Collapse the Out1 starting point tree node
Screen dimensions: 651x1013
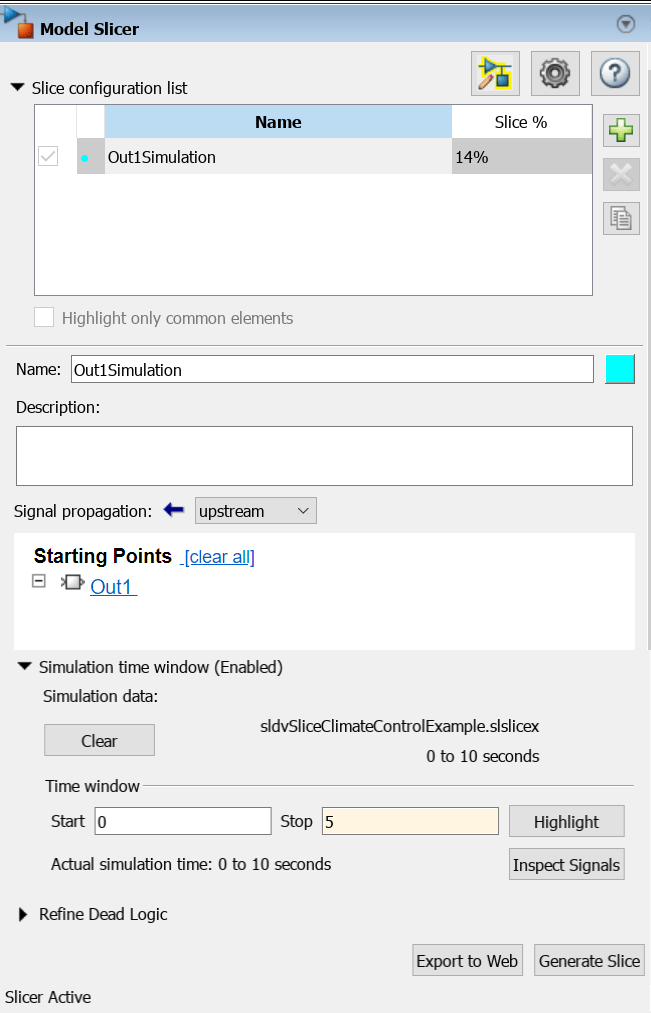[39, 580]
